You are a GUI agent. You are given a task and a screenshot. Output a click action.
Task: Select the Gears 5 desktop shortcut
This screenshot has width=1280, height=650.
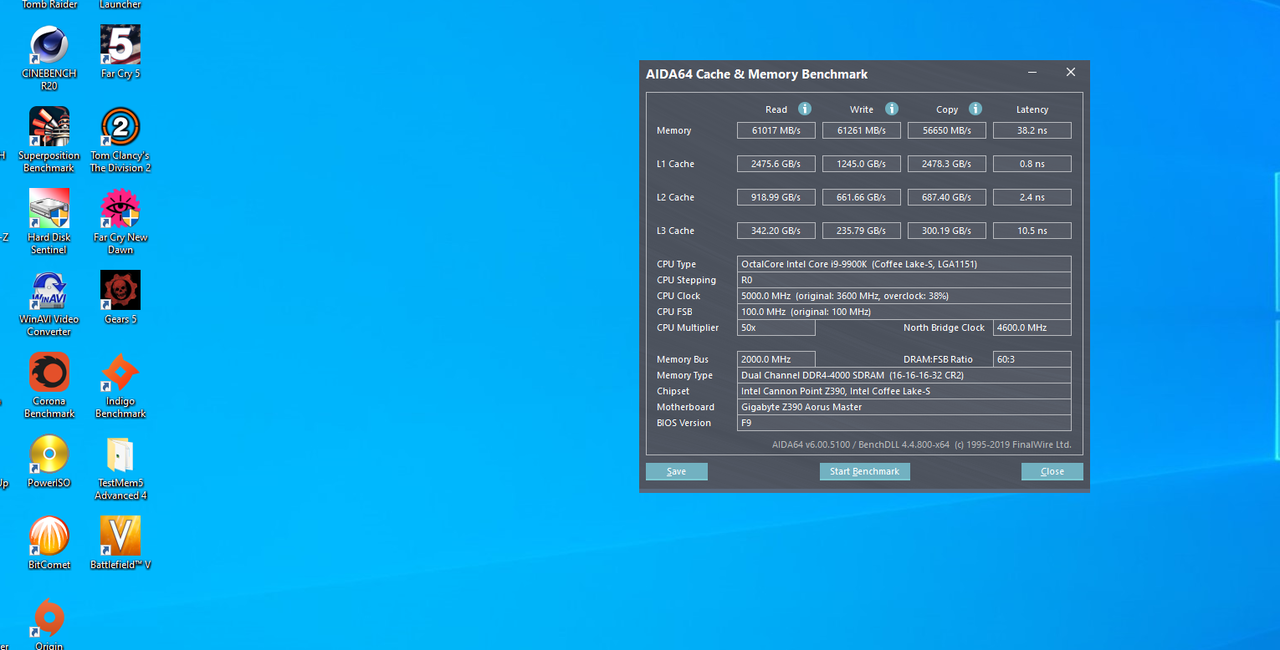pyautogui.click(x=120, y=298)
